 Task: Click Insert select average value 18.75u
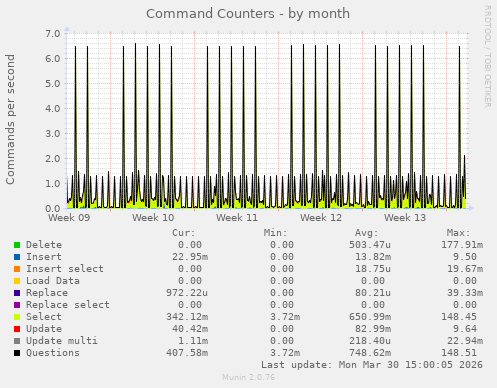[373, 269]
